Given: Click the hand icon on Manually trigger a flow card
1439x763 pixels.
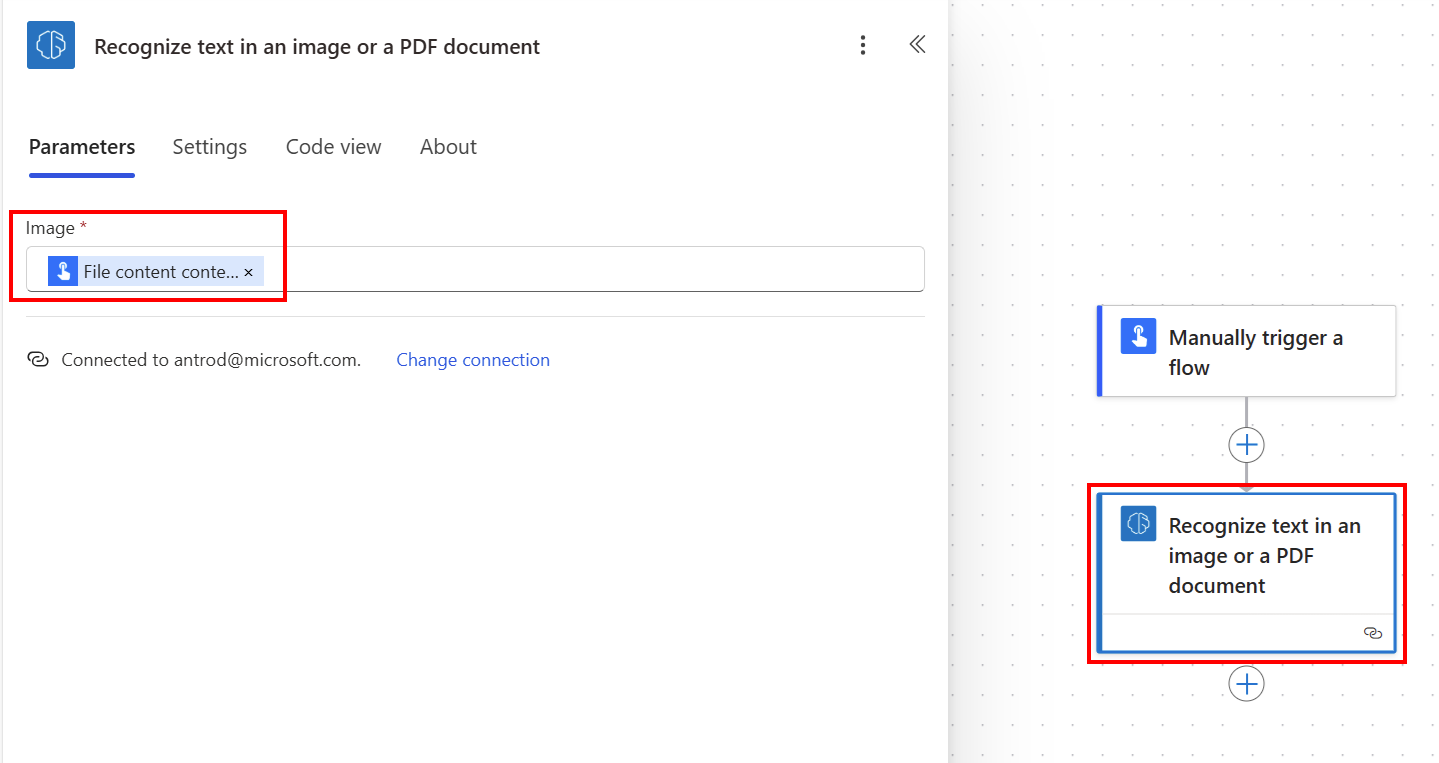Looking at the screenshot, I should point(1138,337).
